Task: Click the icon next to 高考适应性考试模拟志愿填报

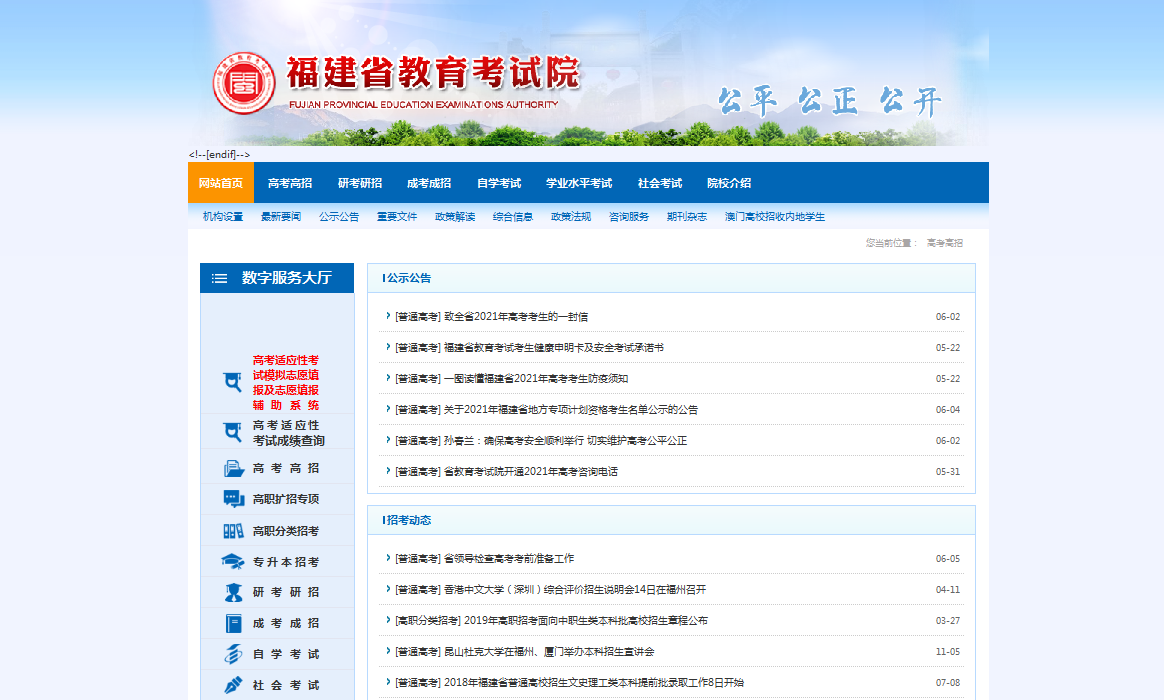Action: pos(233,382)
